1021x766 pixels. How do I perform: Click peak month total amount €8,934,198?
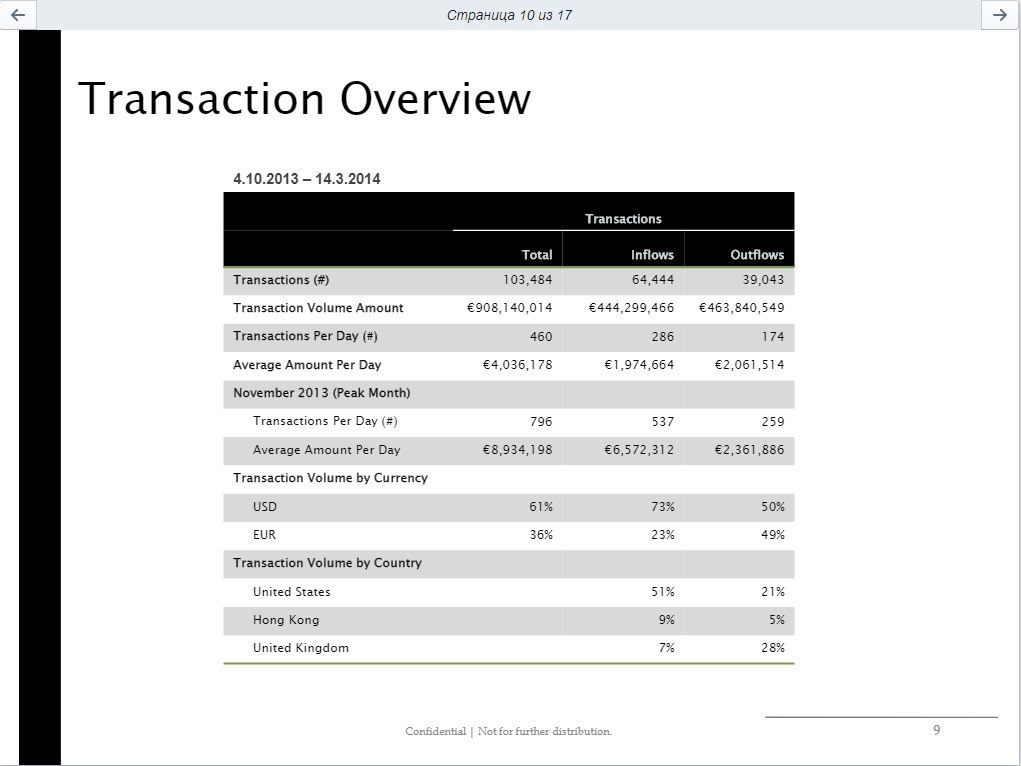(517, 449)
